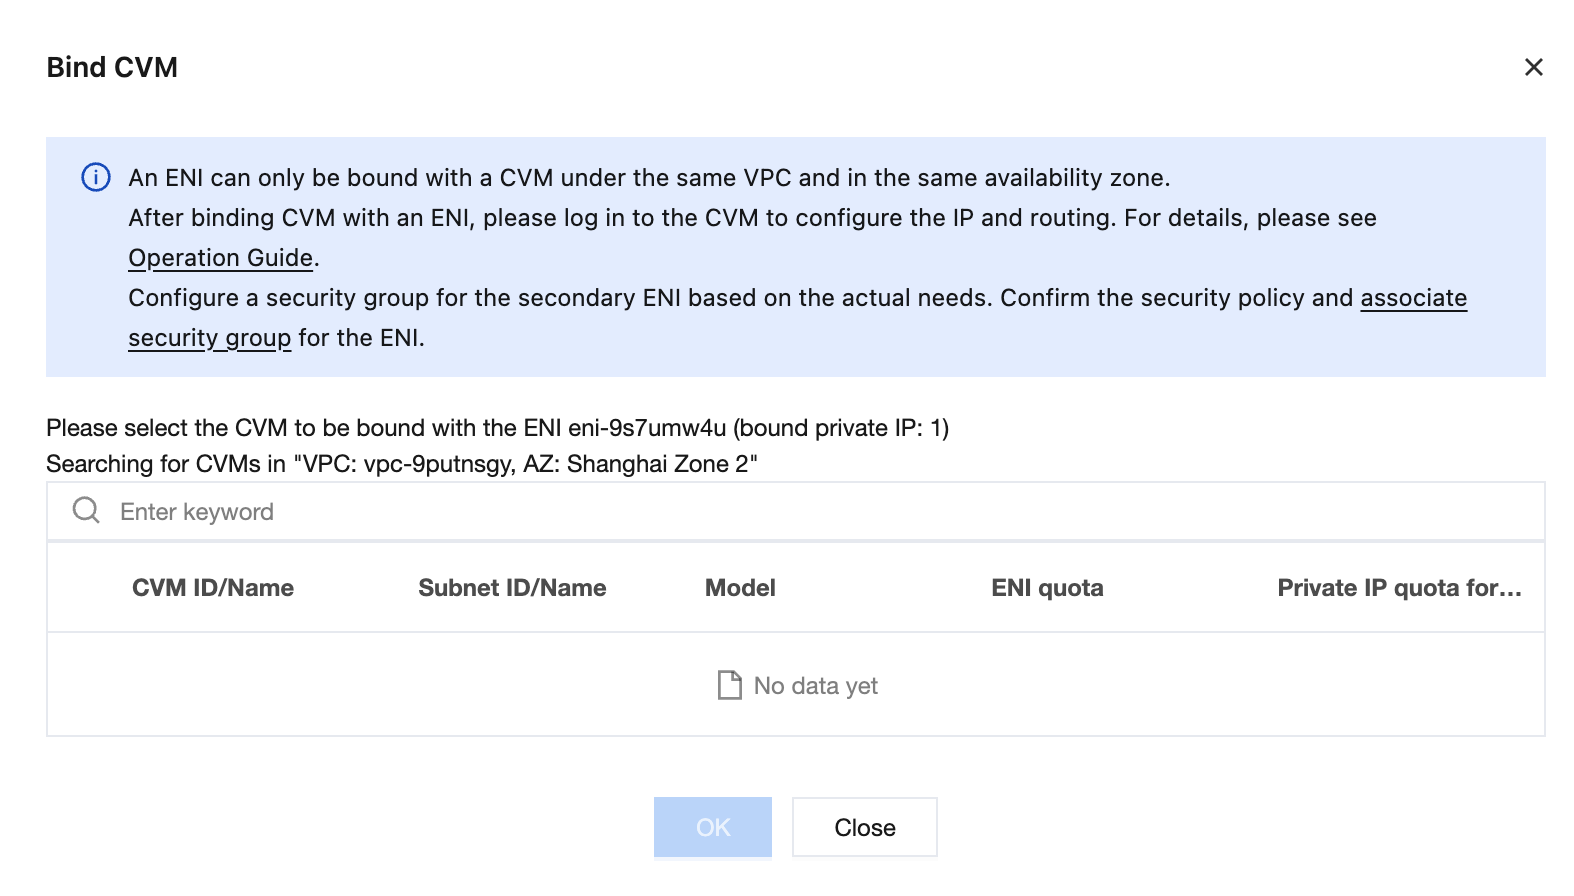Click the blue info icon in the notice banner

click(96, 178)
